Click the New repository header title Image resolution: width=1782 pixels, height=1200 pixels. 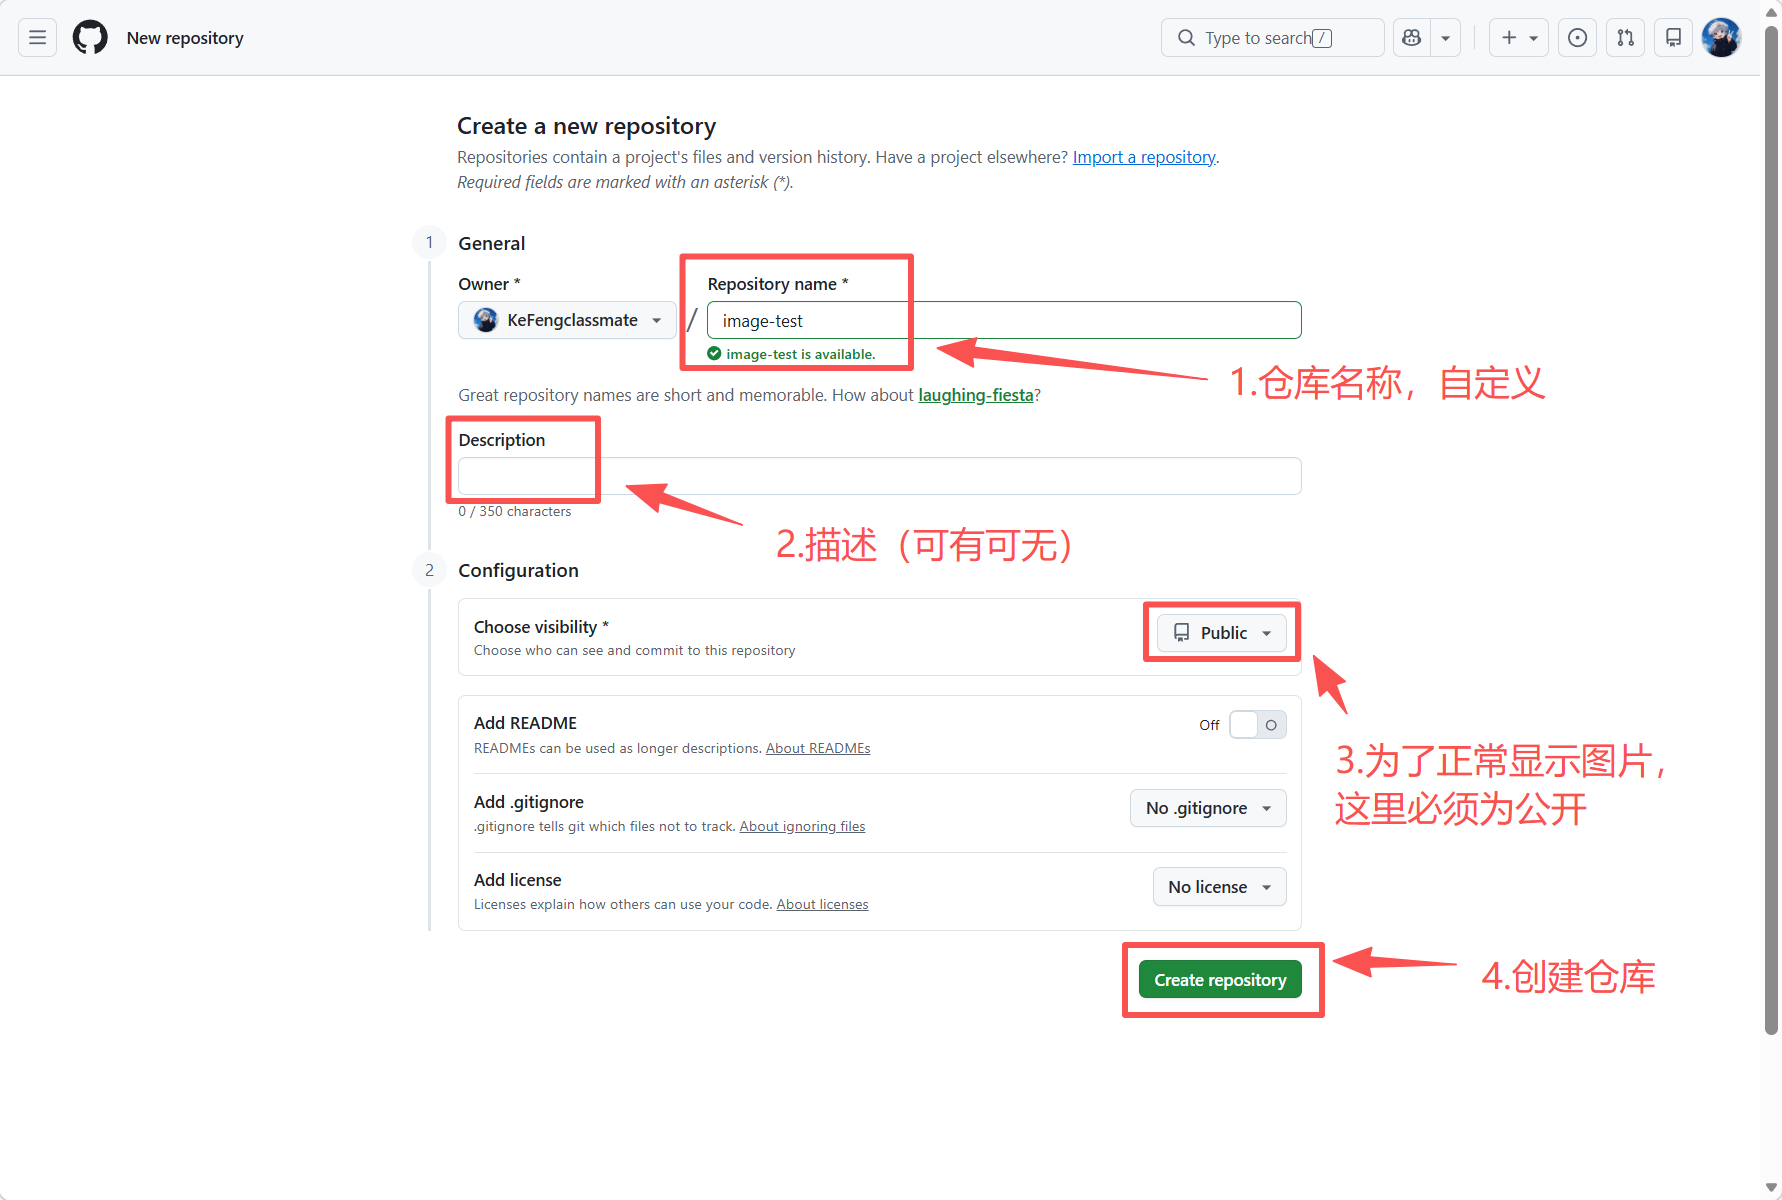185,38
